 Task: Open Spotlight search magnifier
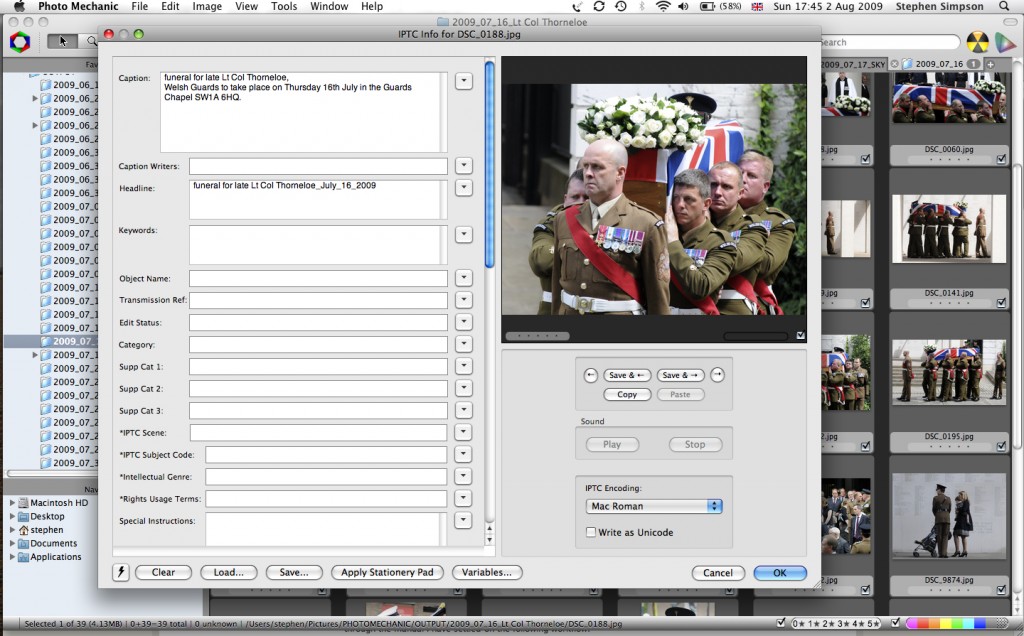point(1004,7)
